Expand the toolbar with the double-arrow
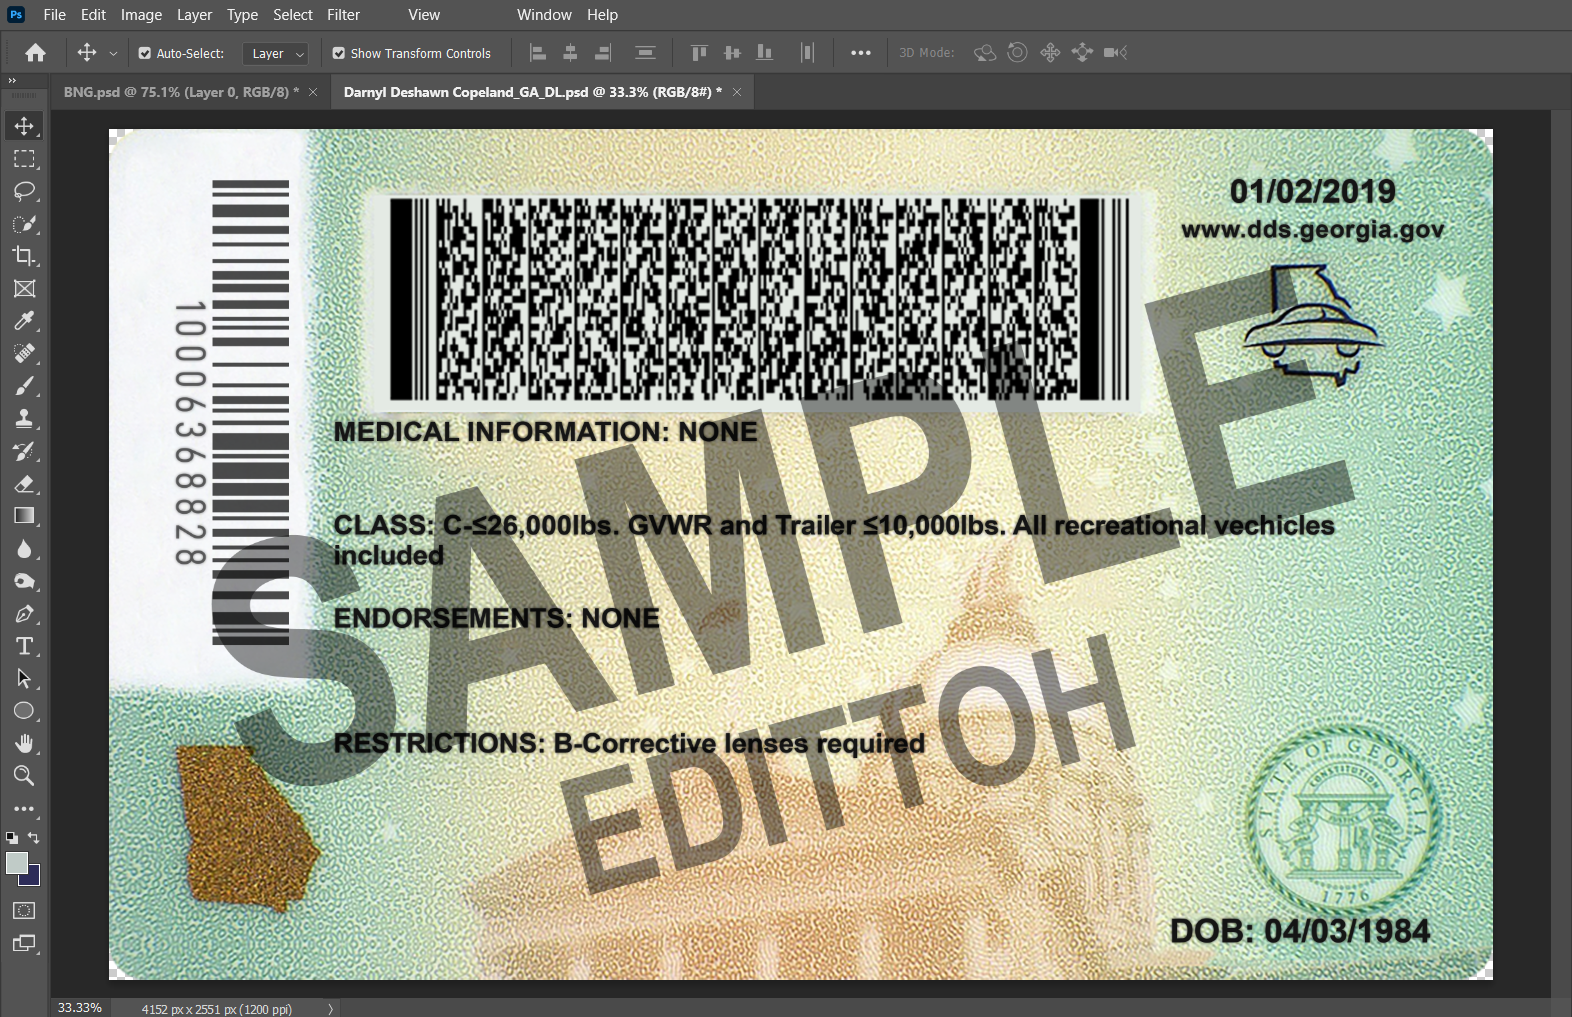The image size is (1572, 1017). 12,81
